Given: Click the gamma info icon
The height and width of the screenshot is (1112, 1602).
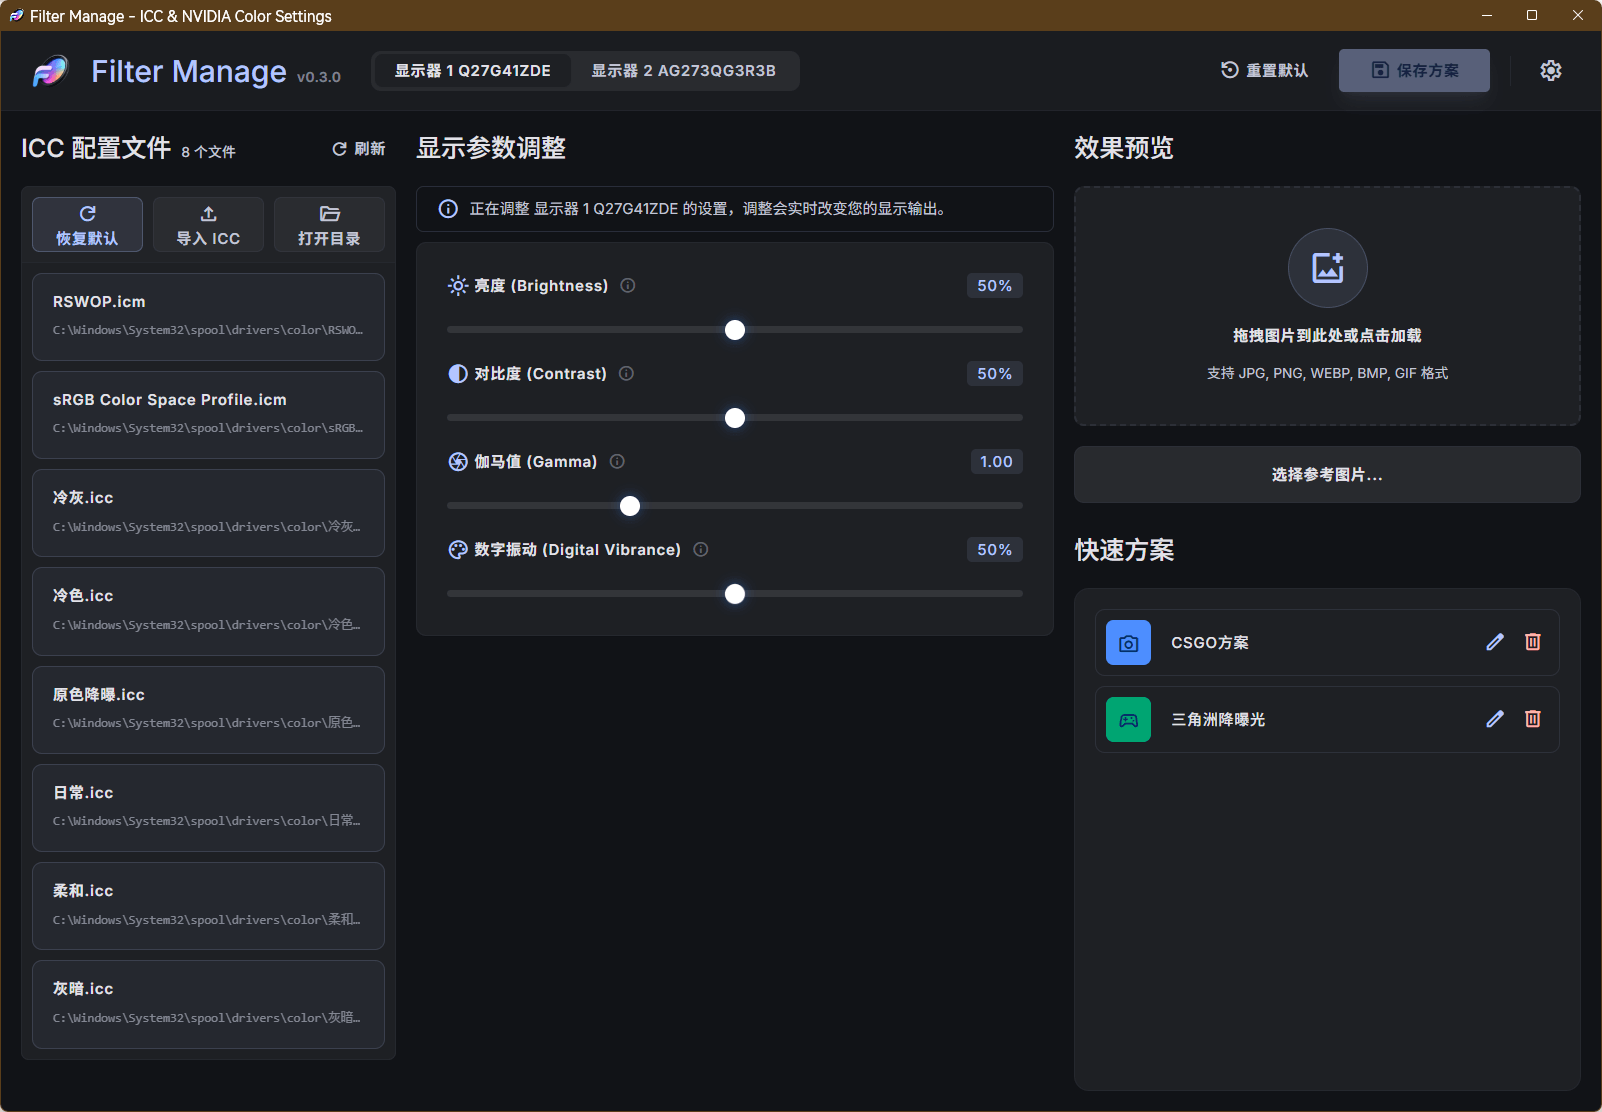Looking at the screenshot, I should point(617,461).
